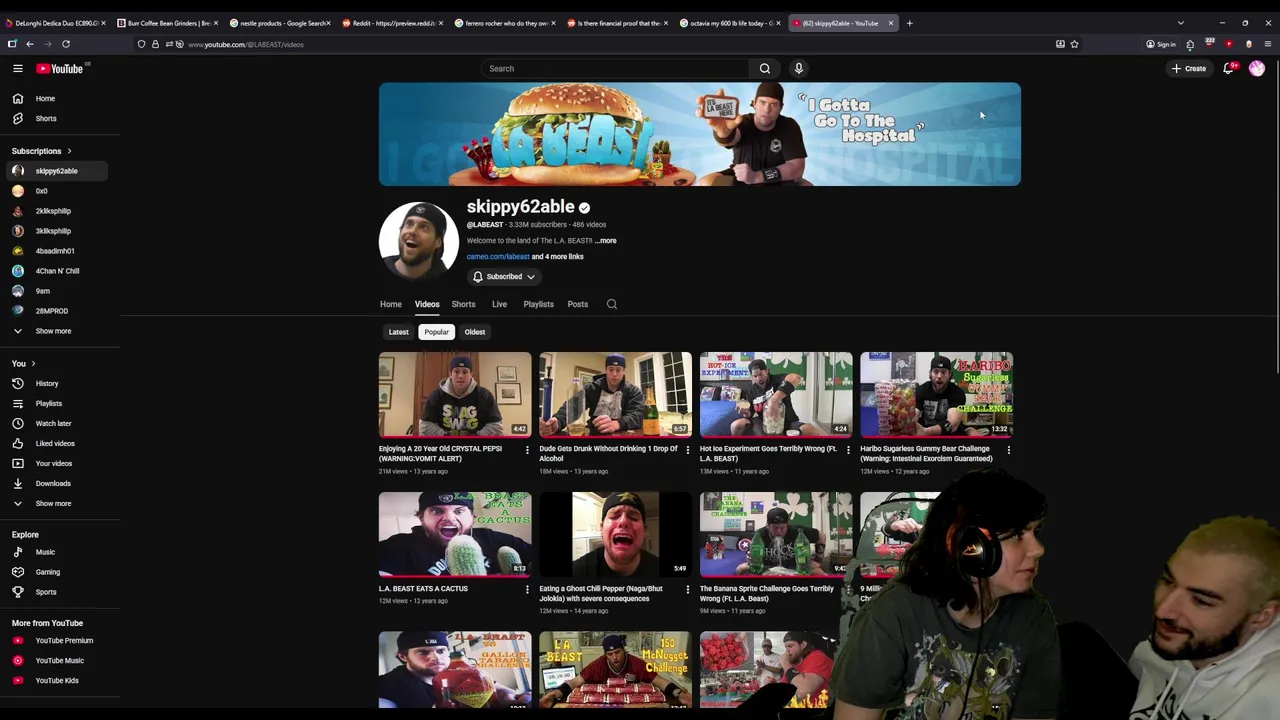
Task: Open YouTube Kids link
Action: click(x=55, y=680)
